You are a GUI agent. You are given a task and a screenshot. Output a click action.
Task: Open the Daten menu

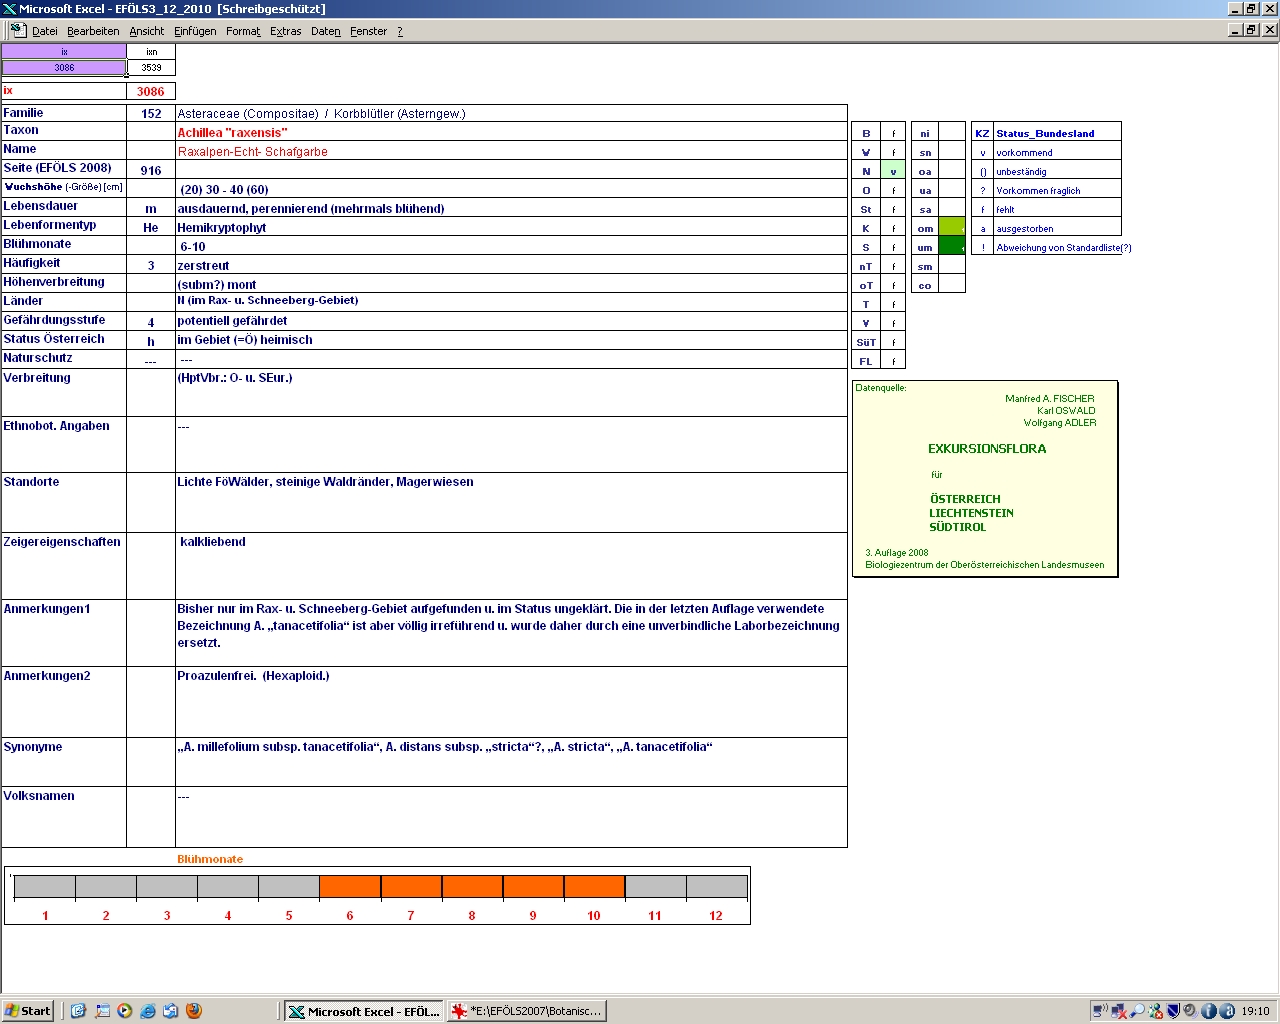[326, 31]
